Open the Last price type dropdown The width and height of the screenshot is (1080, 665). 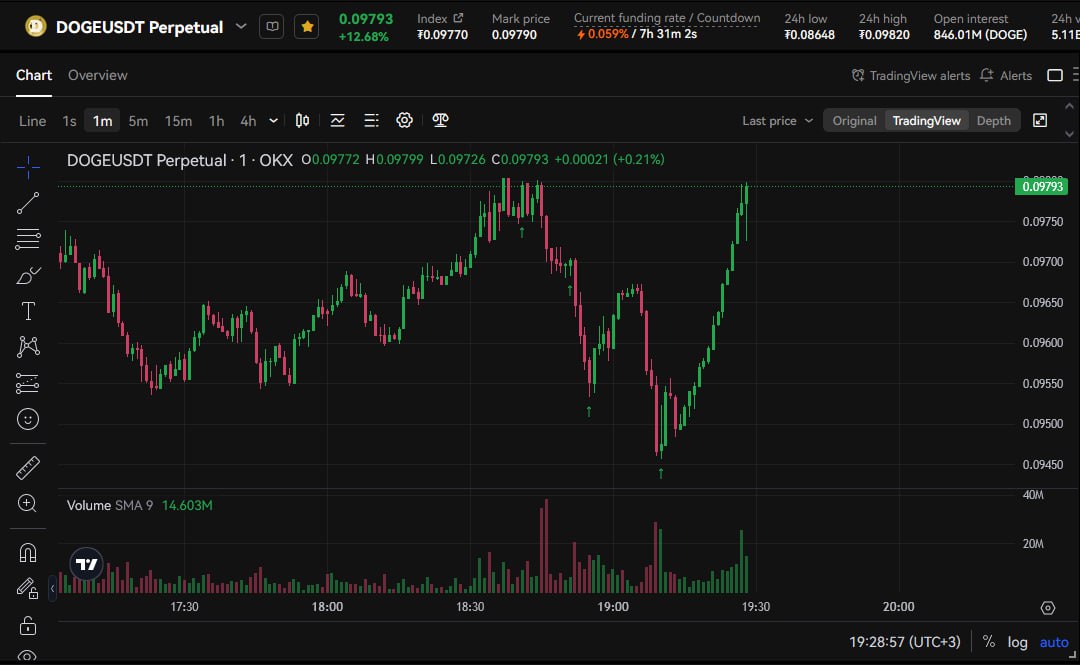(778, 121)
